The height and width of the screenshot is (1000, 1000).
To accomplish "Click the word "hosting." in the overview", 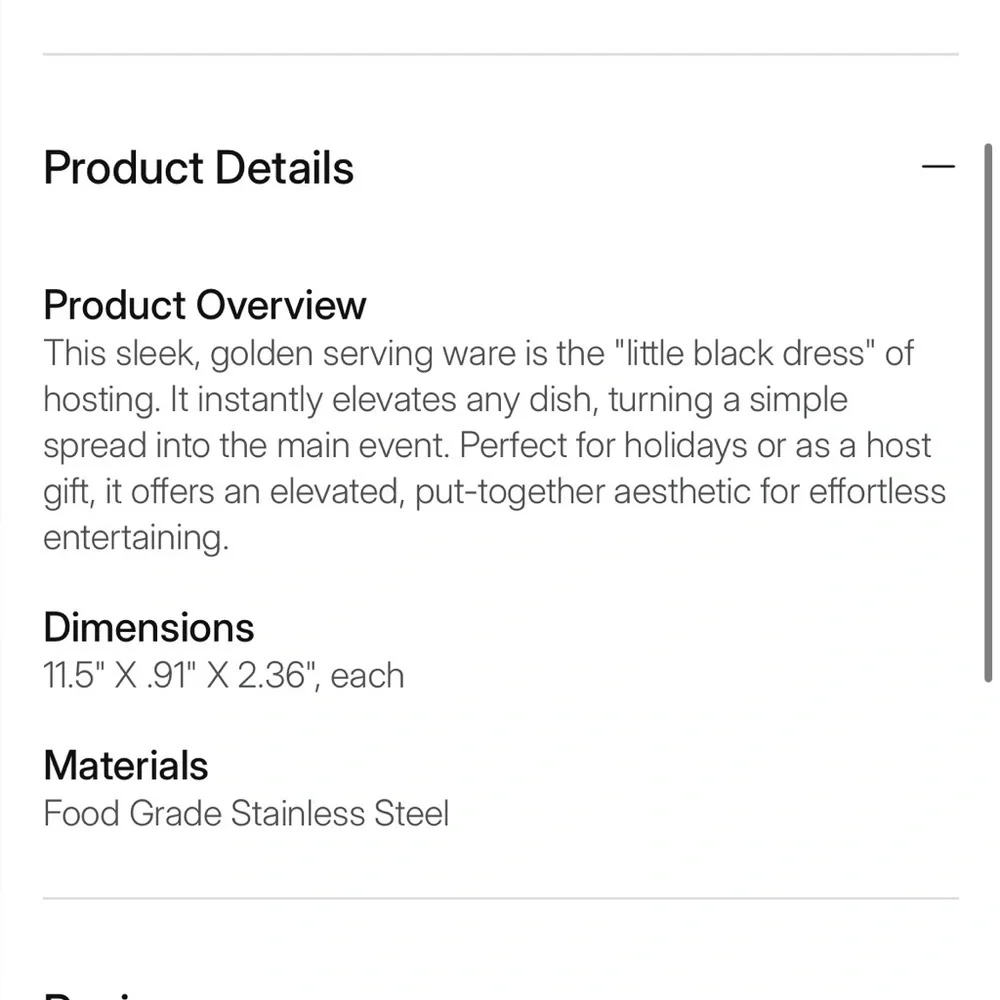I will tap(101, 401).
